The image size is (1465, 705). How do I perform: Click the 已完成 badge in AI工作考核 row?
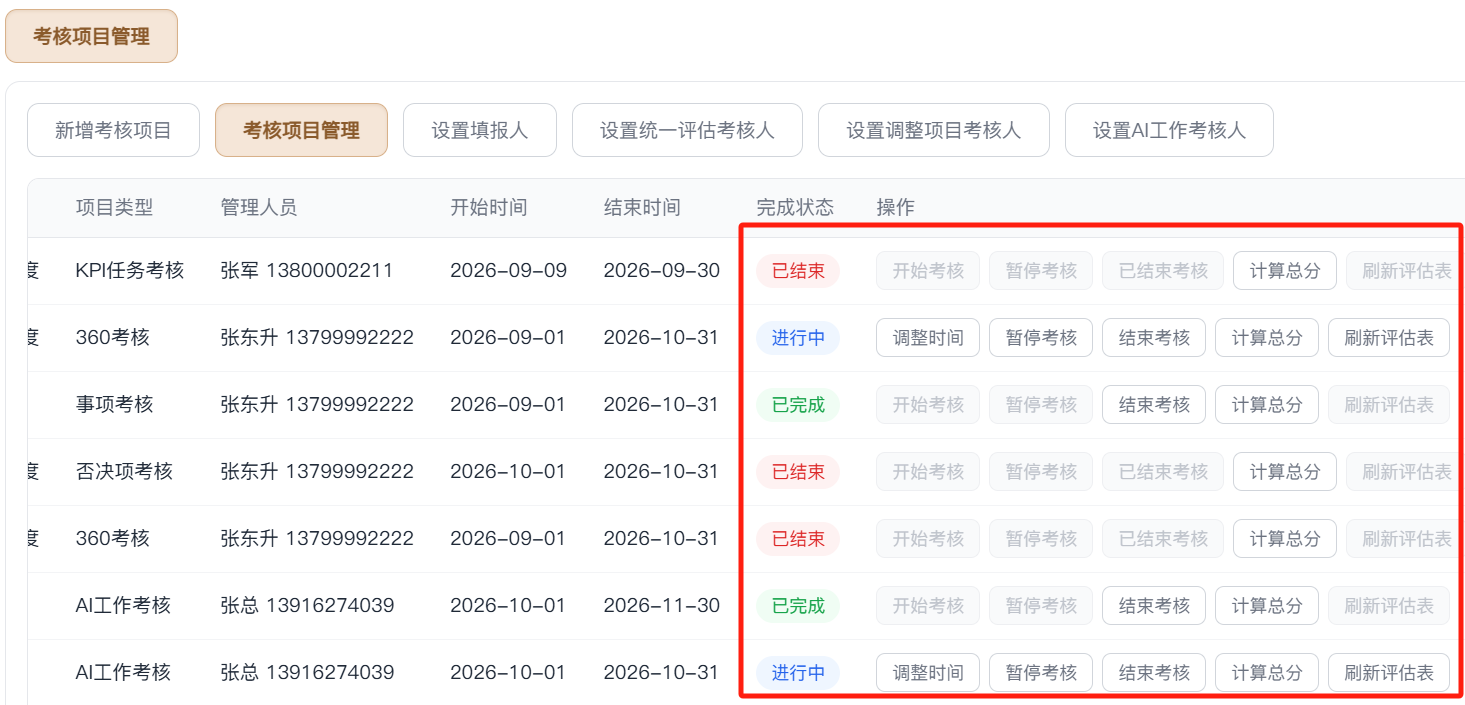[797, 605]
